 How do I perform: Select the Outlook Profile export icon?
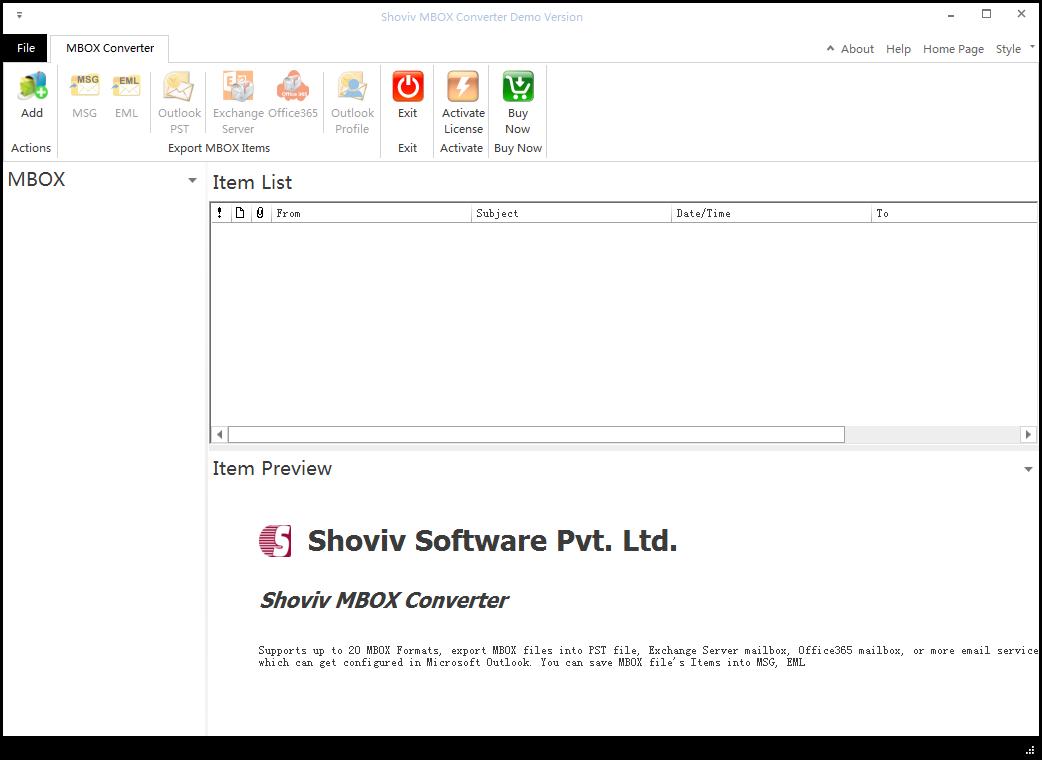352,87
